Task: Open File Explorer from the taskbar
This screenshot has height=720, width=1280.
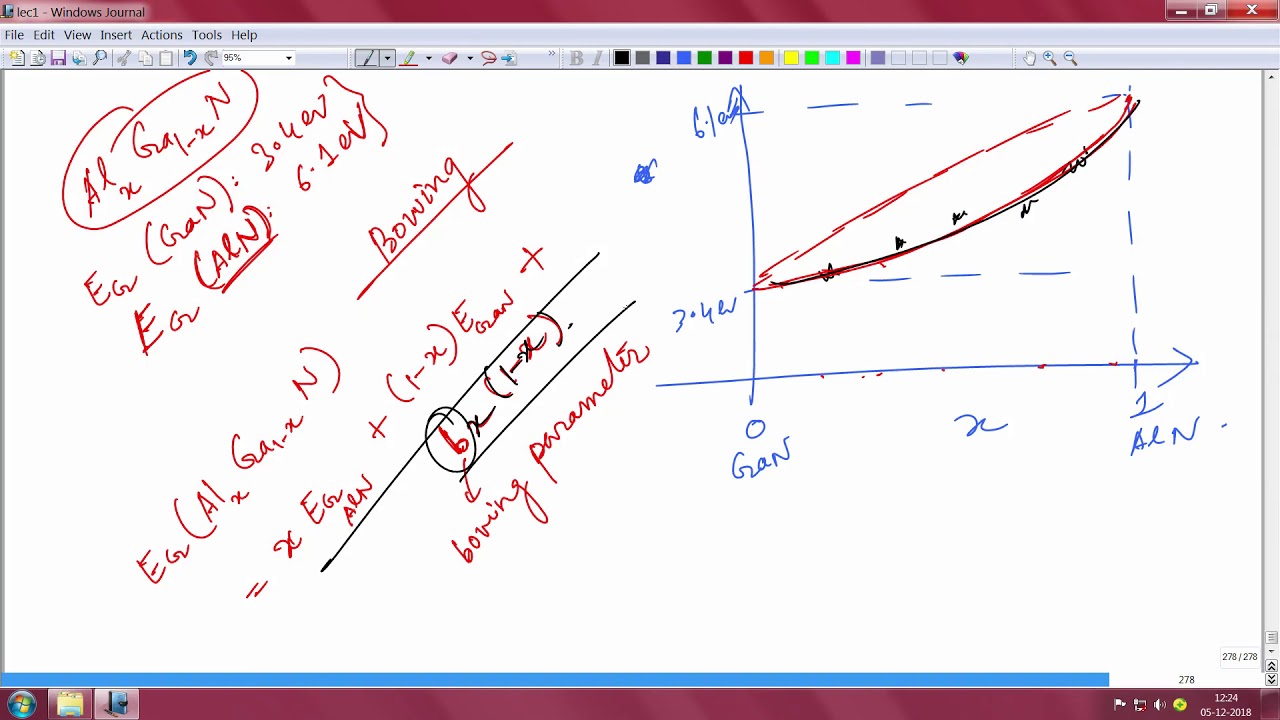Action: (x=70, y=705)
